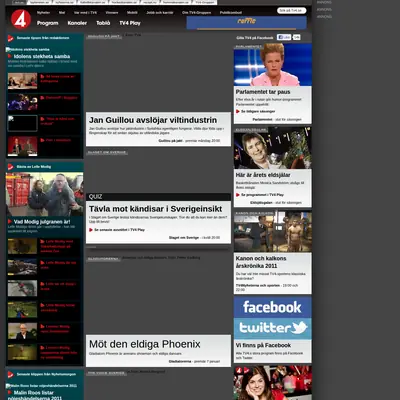400x400 pixels.
Task: Click the play icon on the fourth redaktionen clip title
Action: tap(42, 140)
